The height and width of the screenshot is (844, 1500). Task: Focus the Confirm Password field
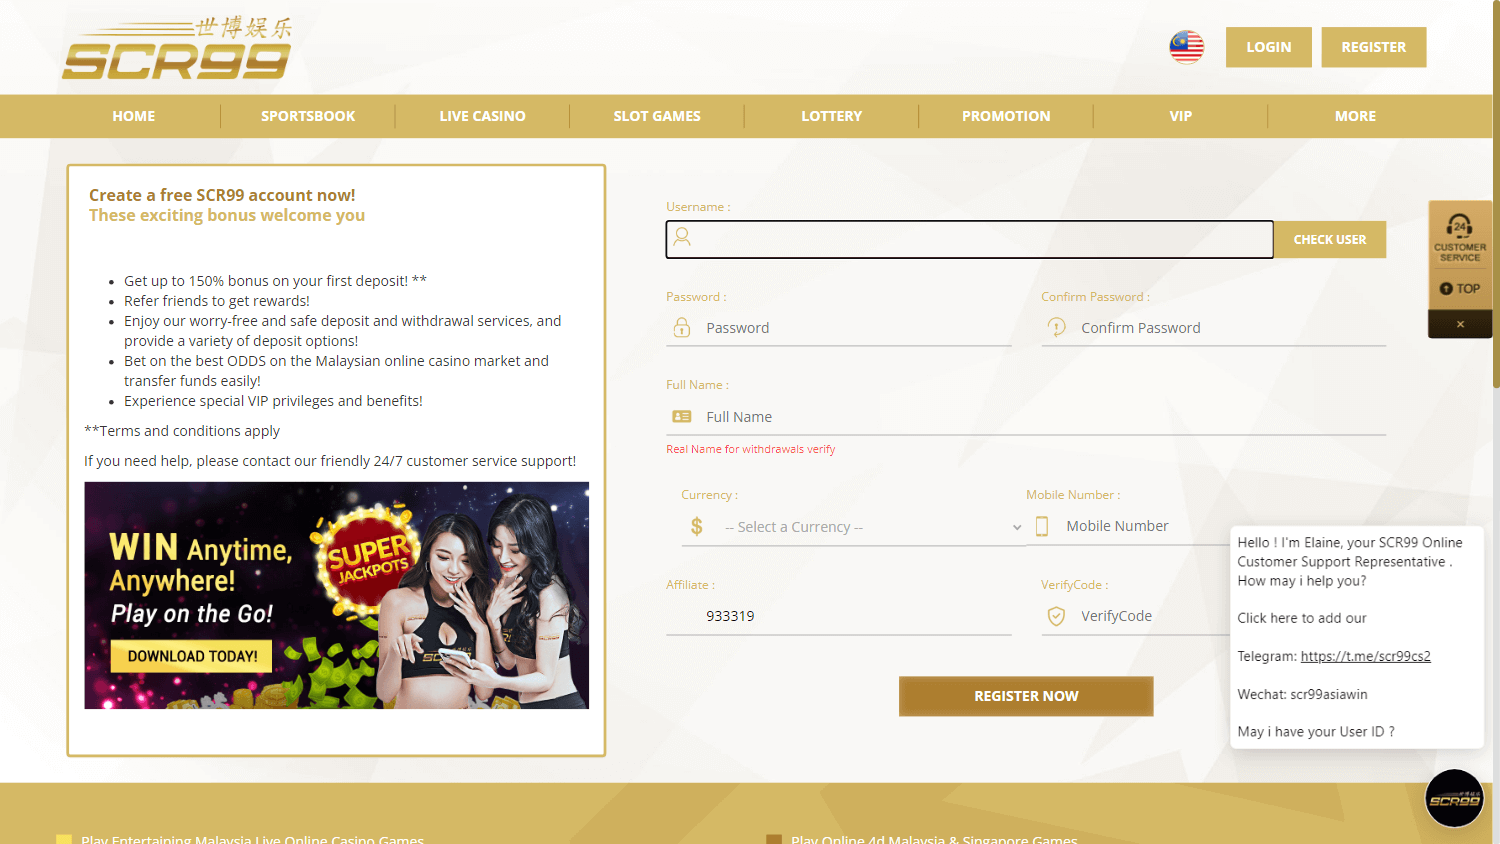[x=1214, y=328]
